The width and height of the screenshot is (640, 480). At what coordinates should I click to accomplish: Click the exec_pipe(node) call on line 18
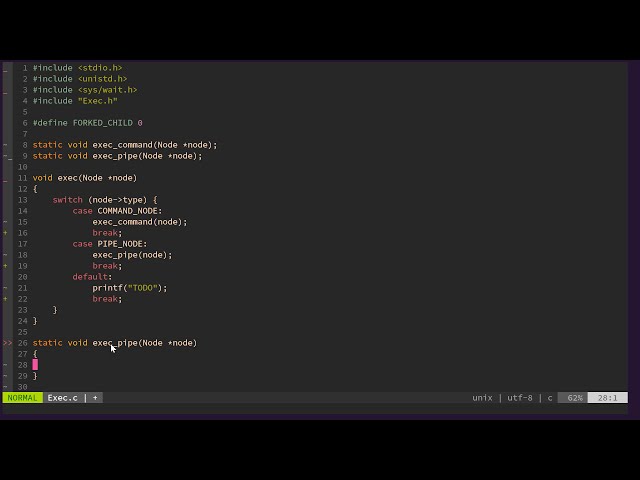click(x=132, y=255)
